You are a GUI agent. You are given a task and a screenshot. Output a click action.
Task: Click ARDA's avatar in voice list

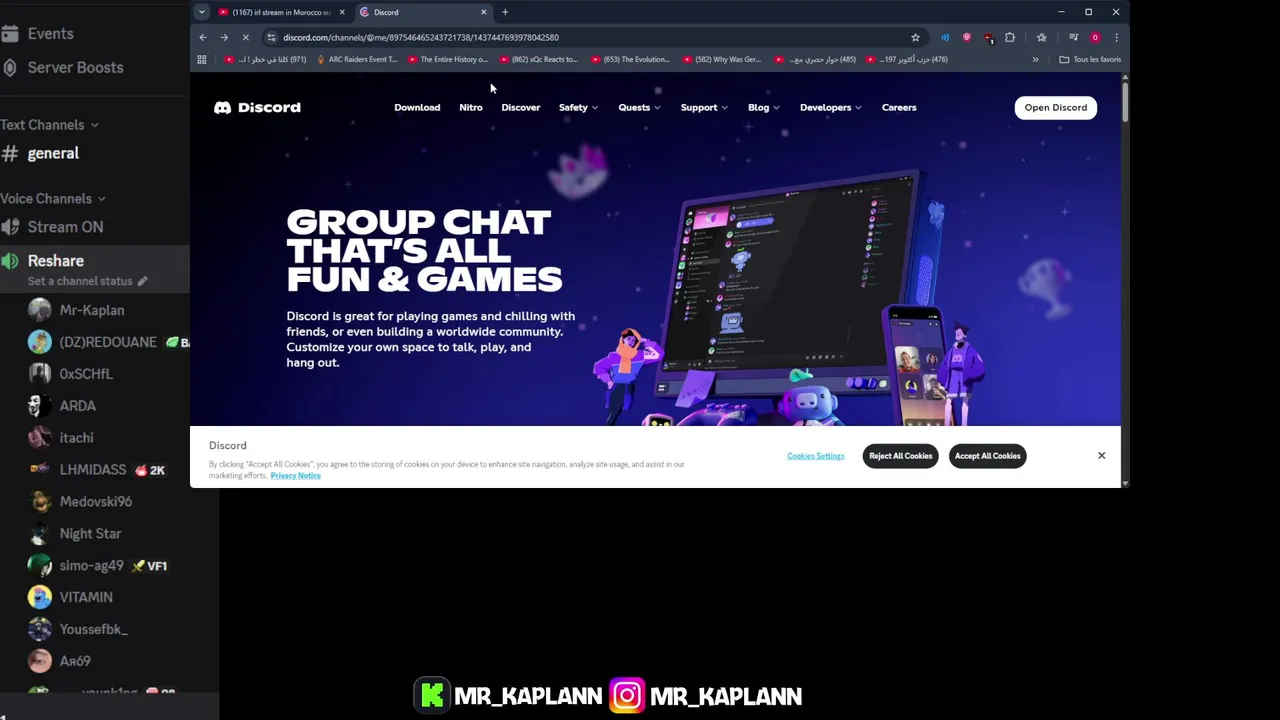[39, 406]
